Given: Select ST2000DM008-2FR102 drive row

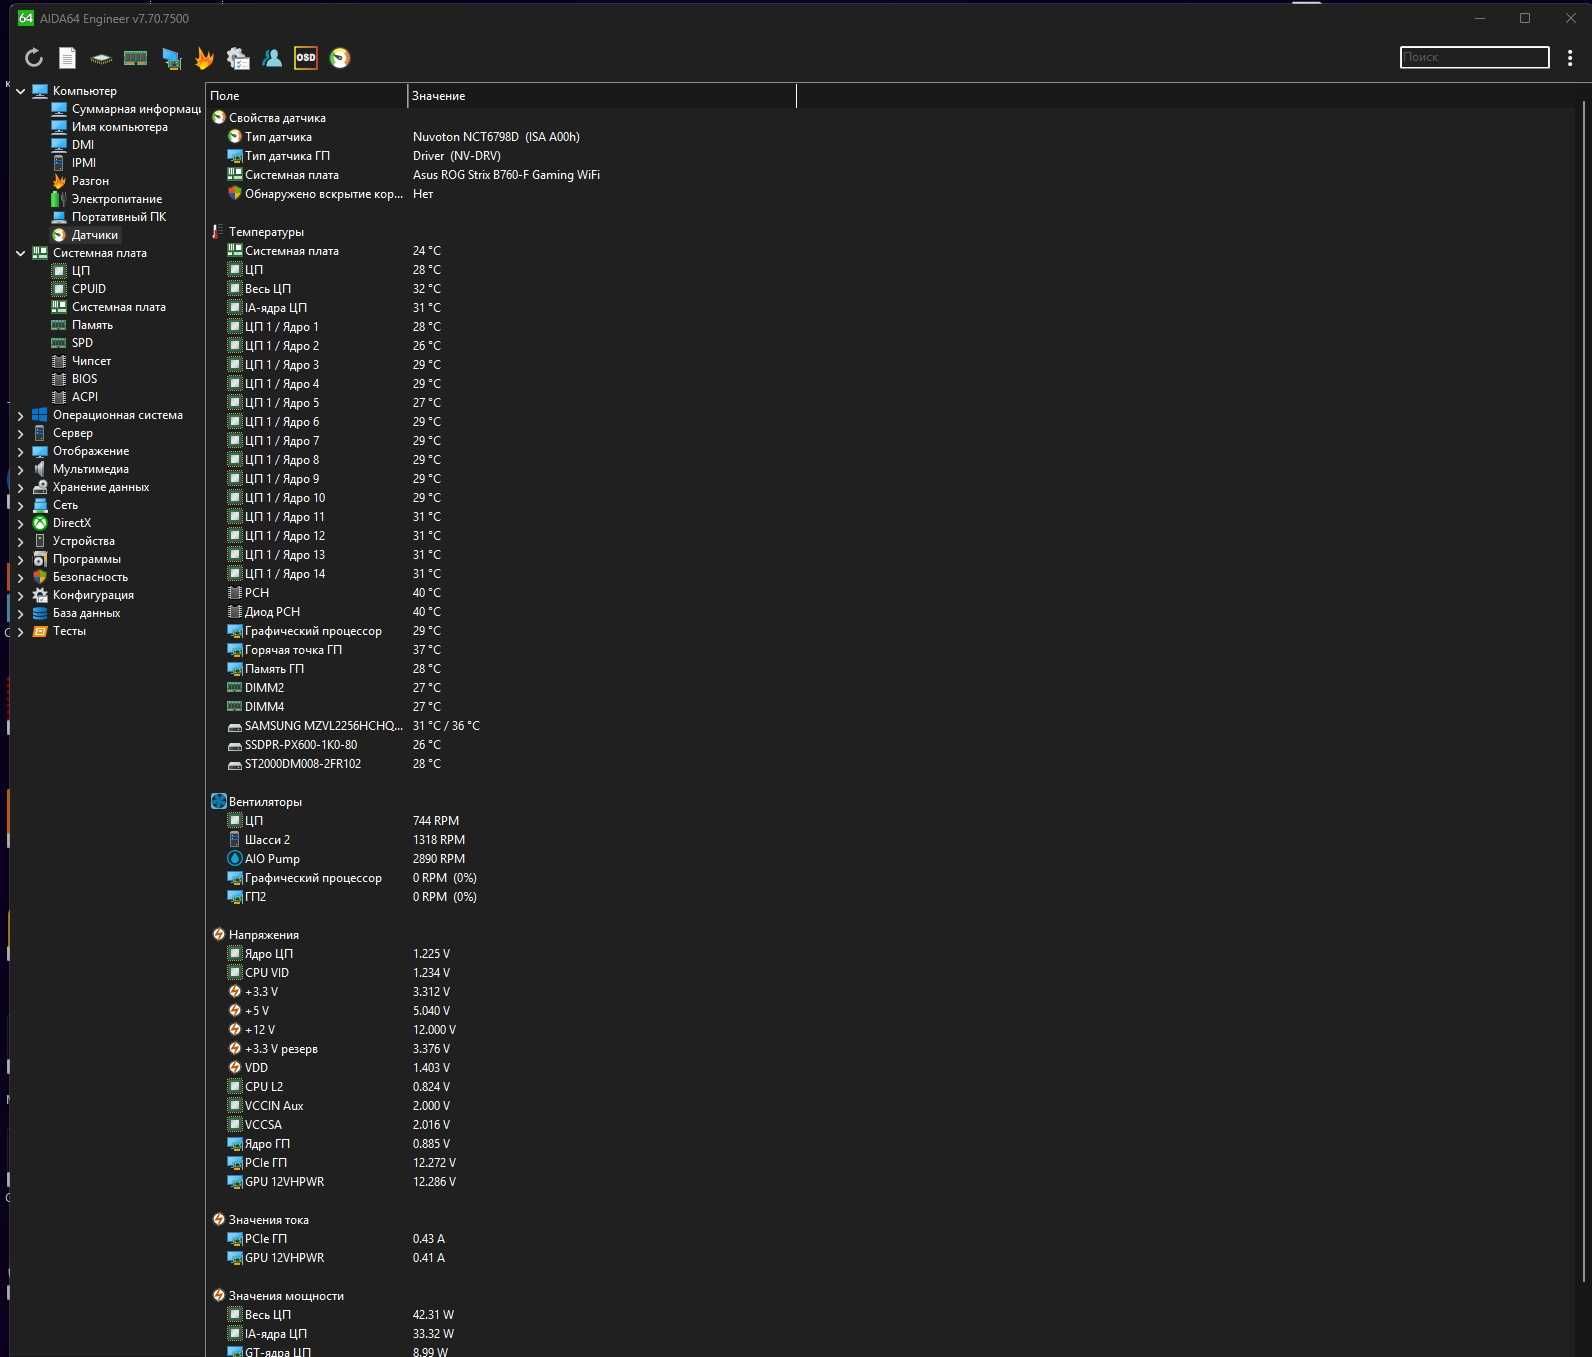Looking at the screenshot, I should point(890,764).
